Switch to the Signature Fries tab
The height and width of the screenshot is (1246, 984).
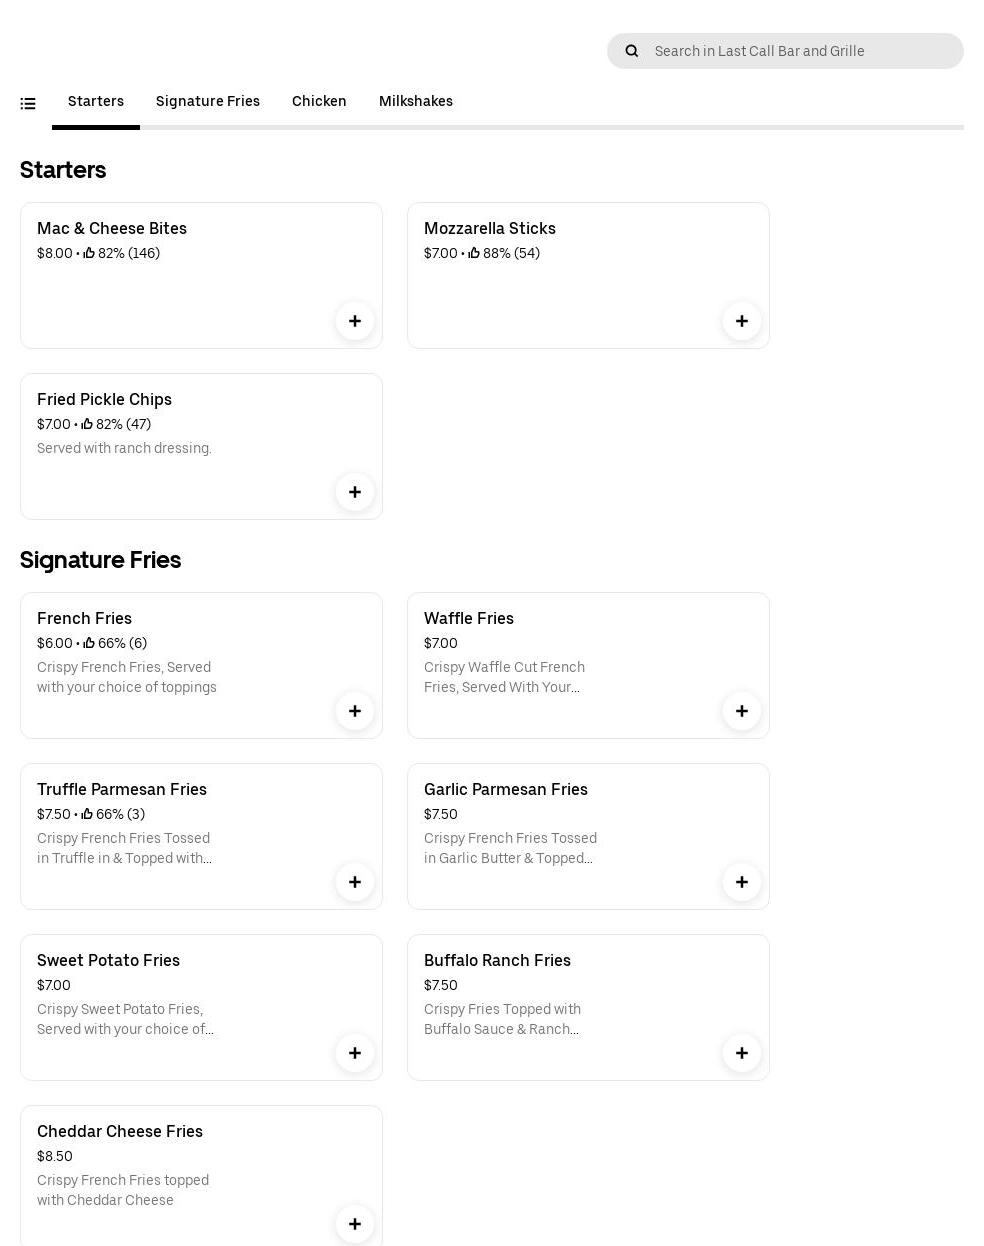(208, 101)
